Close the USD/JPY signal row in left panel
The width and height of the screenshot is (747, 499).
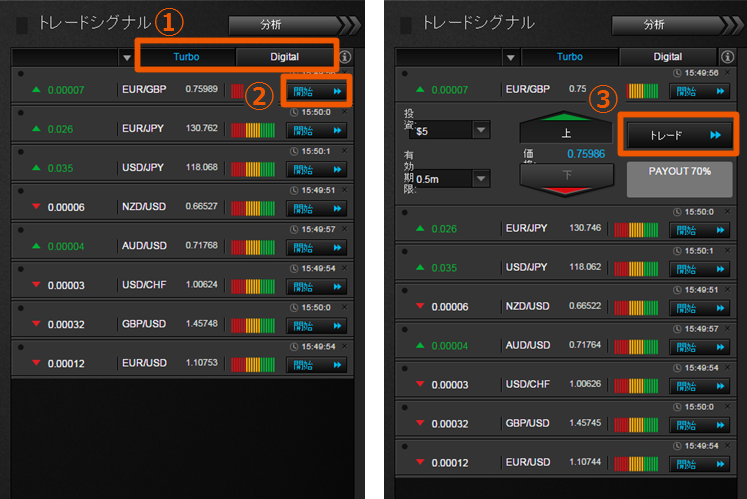click(x=344, y=151)
